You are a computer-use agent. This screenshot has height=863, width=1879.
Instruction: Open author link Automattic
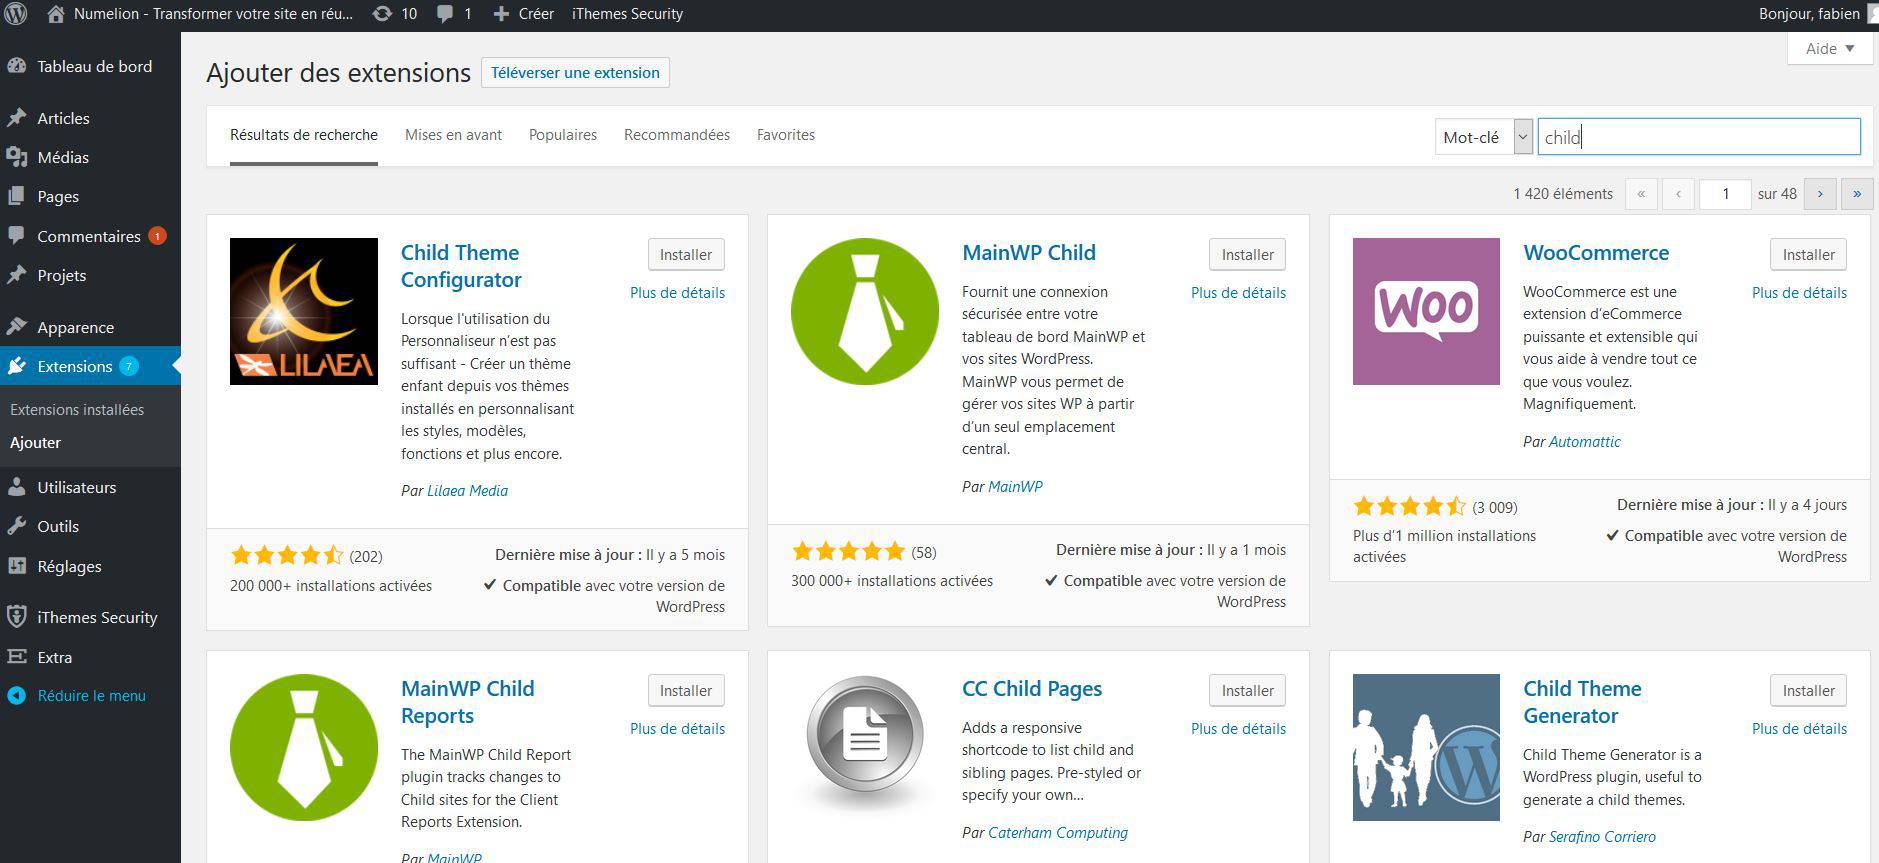click(1584, 442)
